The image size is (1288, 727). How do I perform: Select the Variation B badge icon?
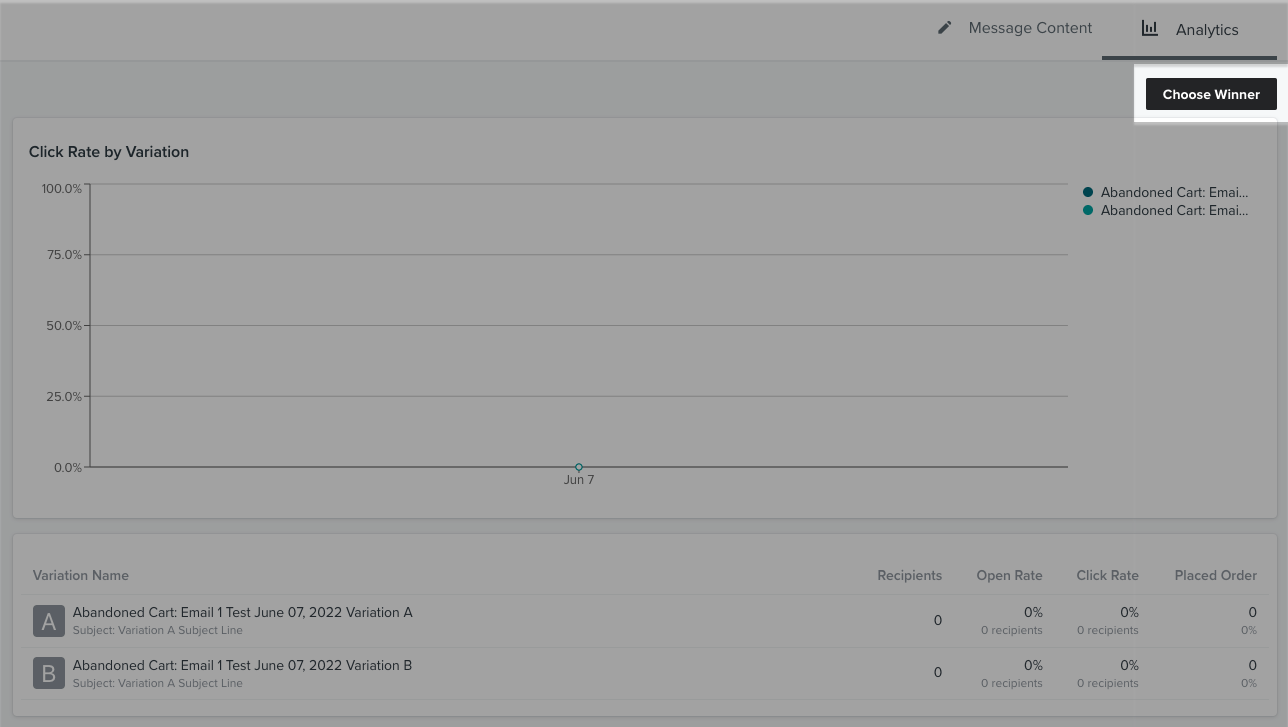click(x=48, y=672)
